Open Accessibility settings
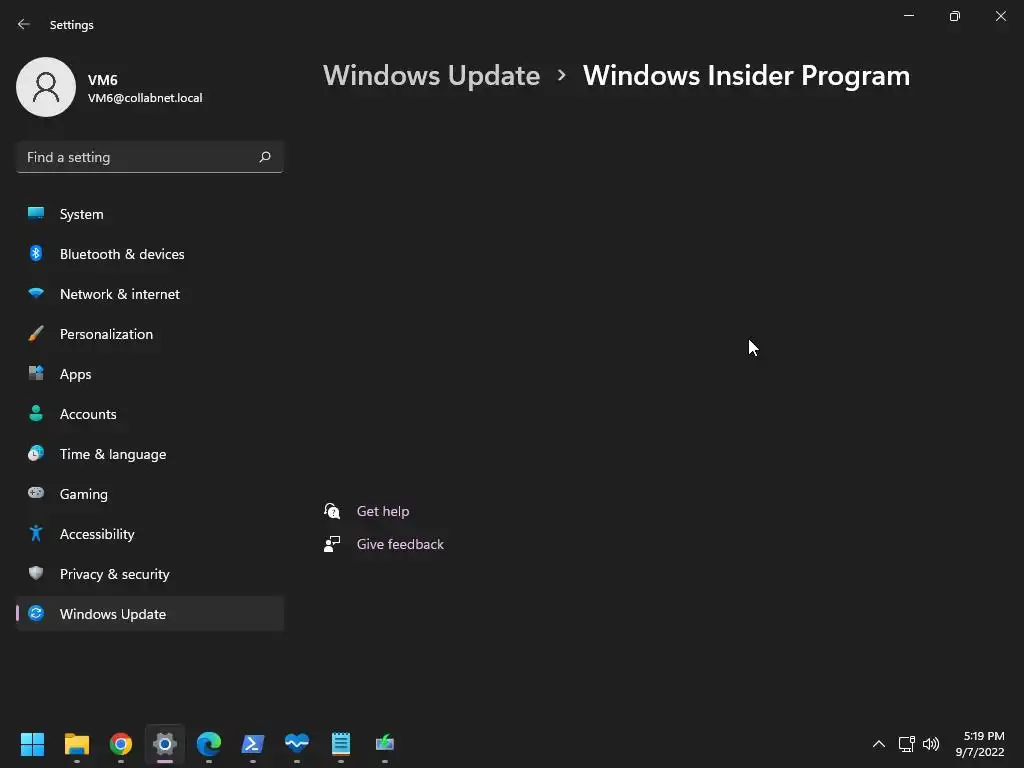Image resolution: width=1024 pixels, height=768 pixels. pos(150,534)
